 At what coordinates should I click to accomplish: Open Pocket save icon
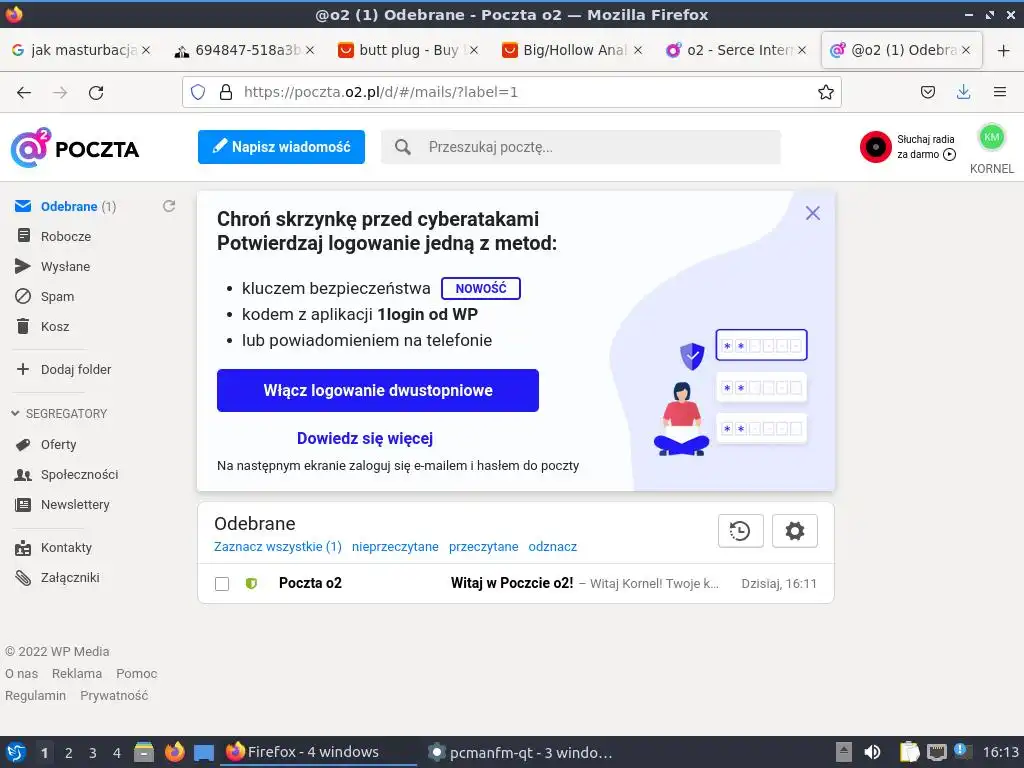[x=928, y=92]
